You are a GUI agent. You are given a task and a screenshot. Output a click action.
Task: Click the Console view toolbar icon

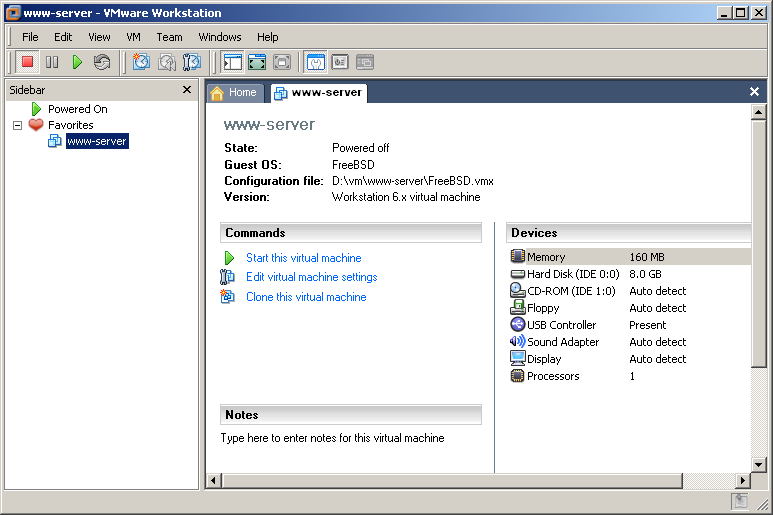click(365, 62)
